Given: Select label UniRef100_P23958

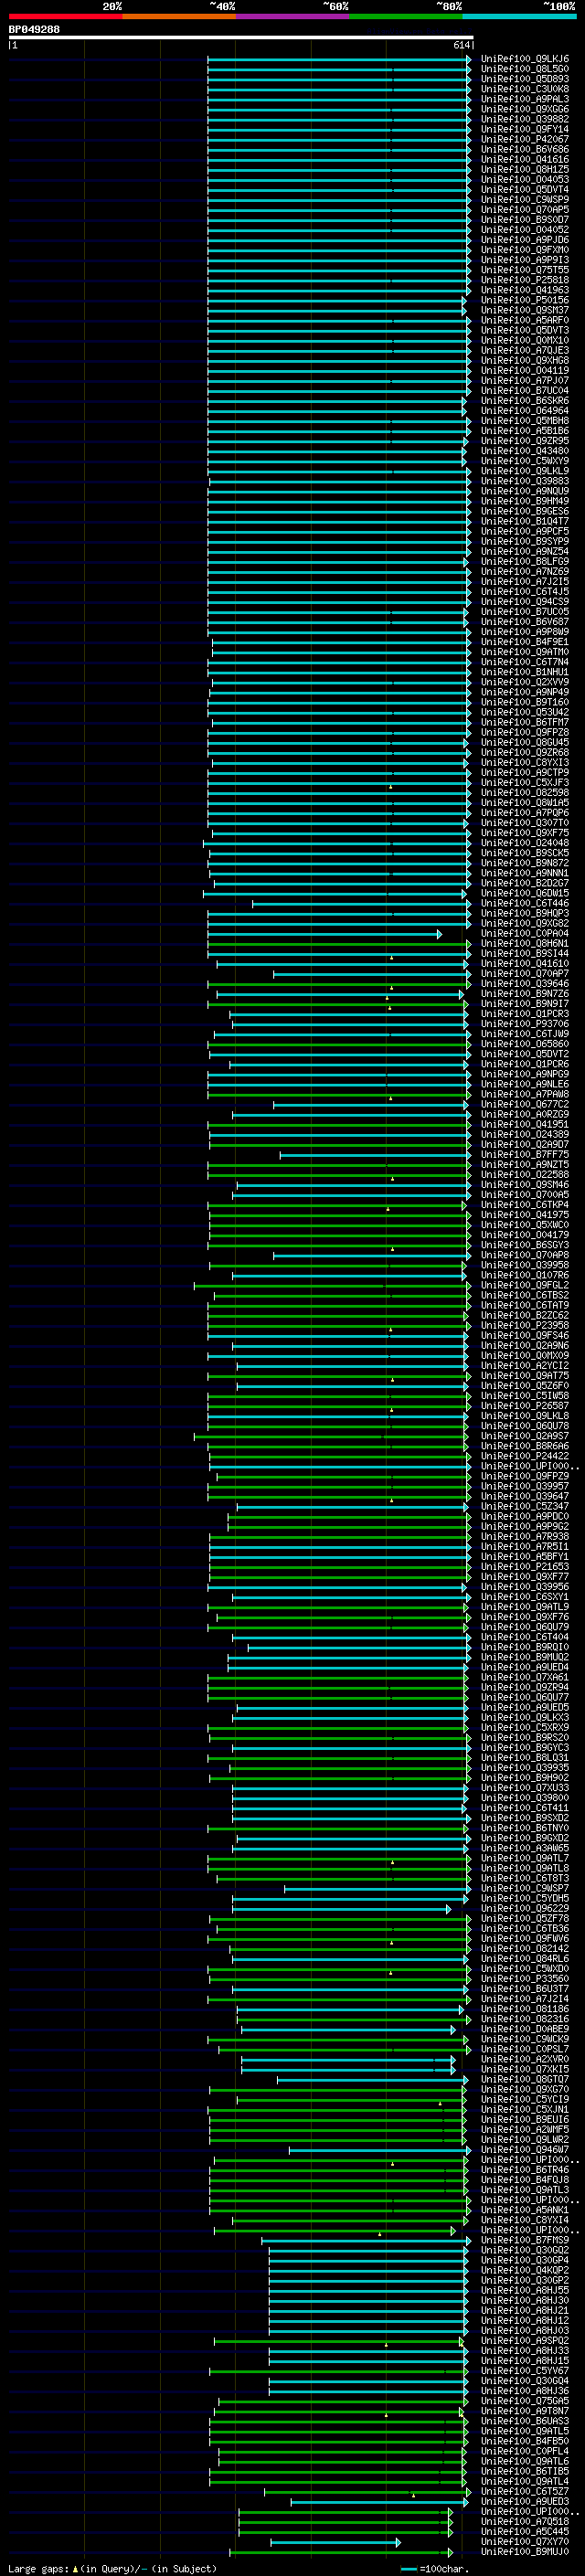Looking at the screenshot, I should (x=525, y=1326).
